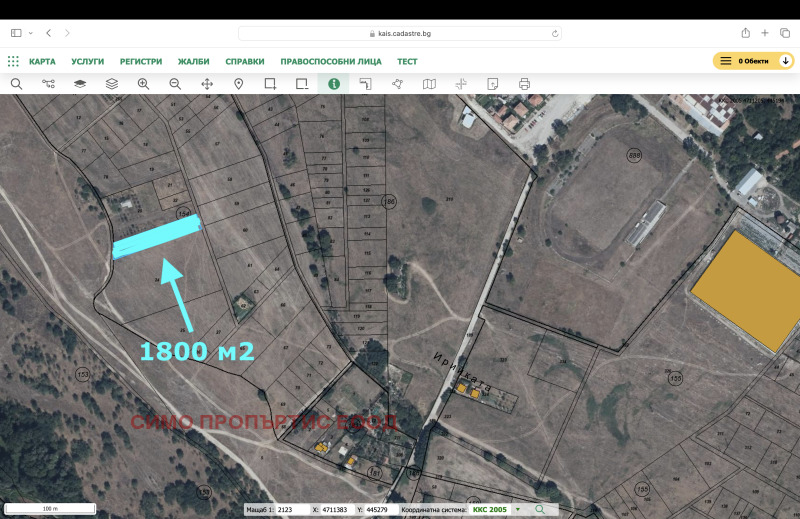Image resolution: width=800 pixels, height=519 pixels.
Task: Open the СПРАВКИ menu
Action: (x=245, y=61)
